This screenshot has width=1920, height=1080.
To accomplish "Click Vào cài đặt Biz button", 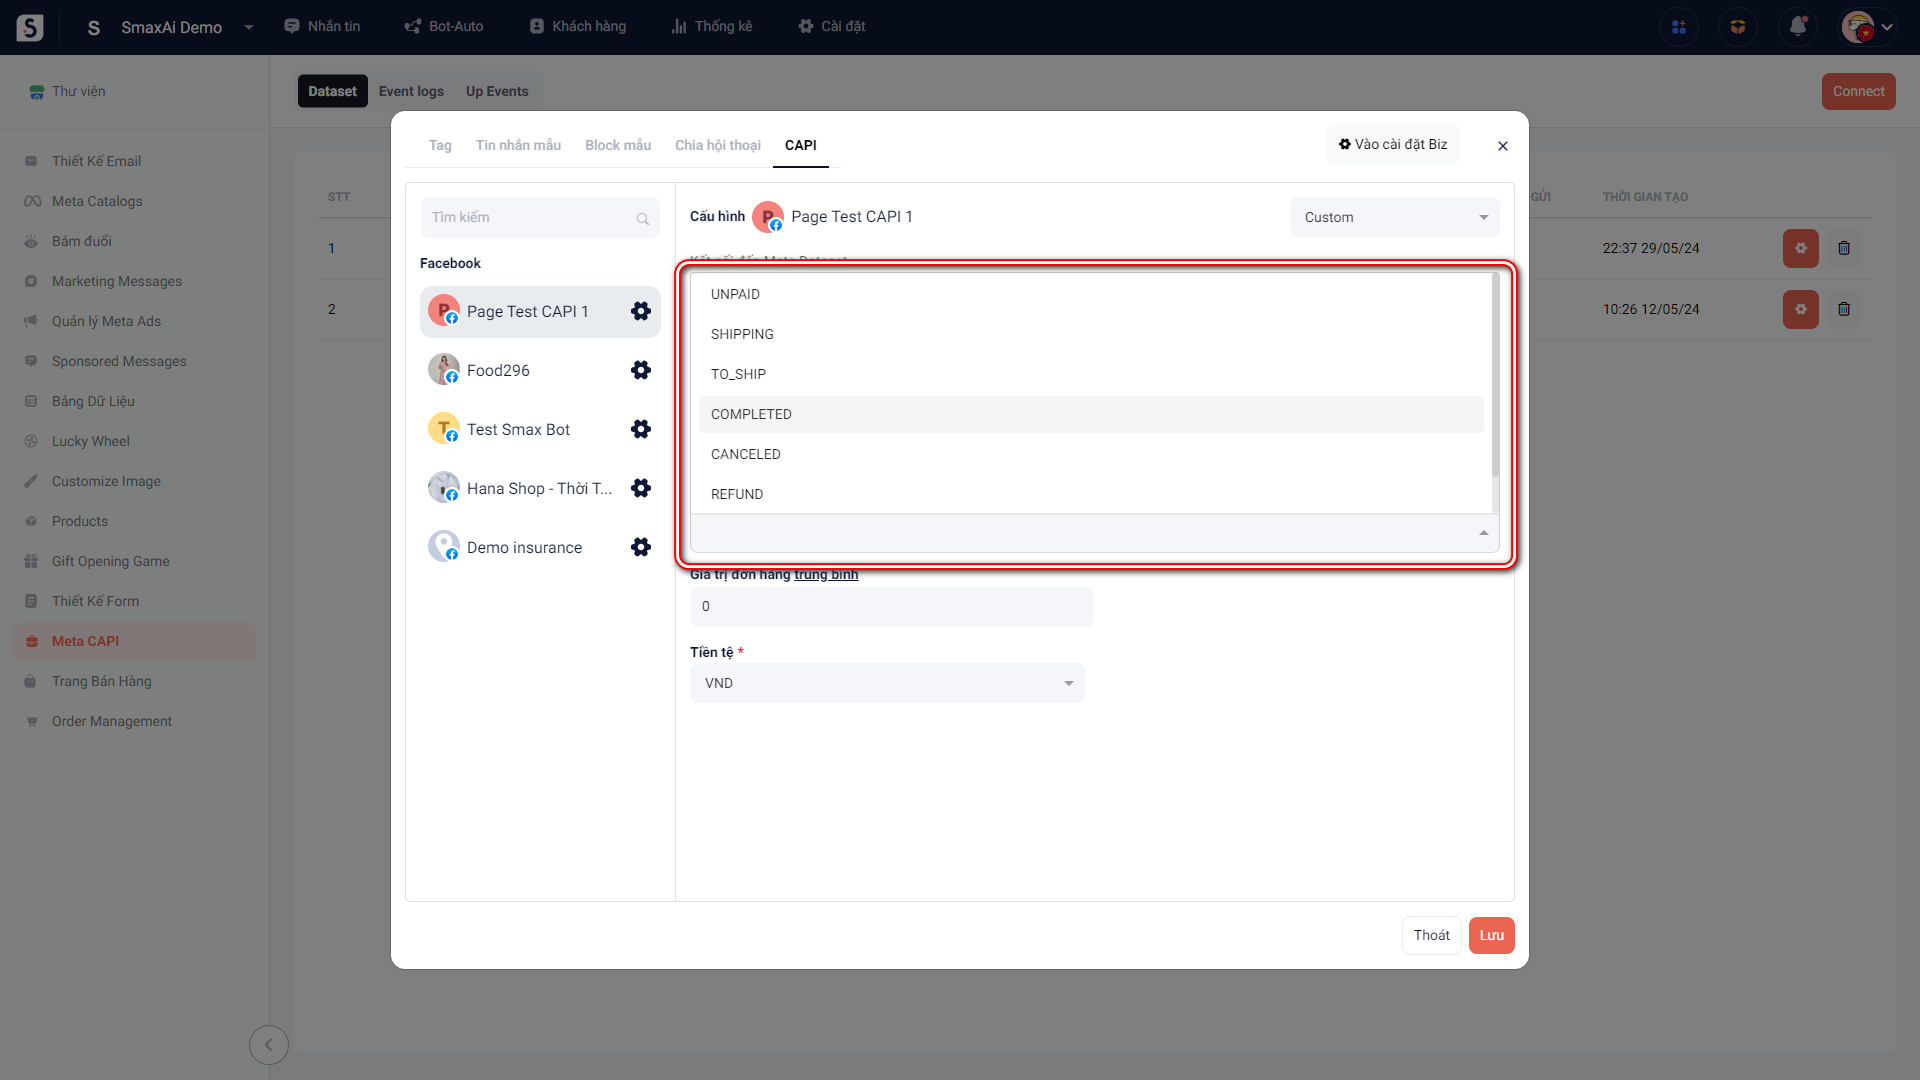I will coord(1393,144).
